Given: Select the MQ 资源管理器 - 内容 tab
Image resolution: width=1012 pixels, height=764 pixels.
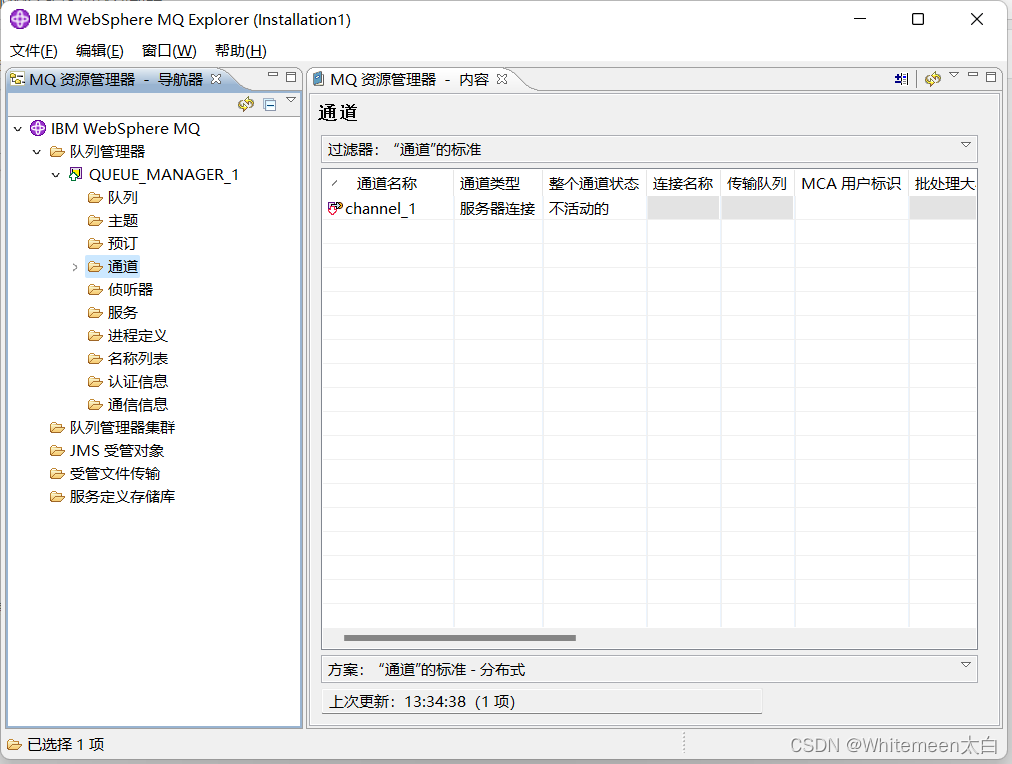Looking at the screenshot, I should click(x=409, y=79).
